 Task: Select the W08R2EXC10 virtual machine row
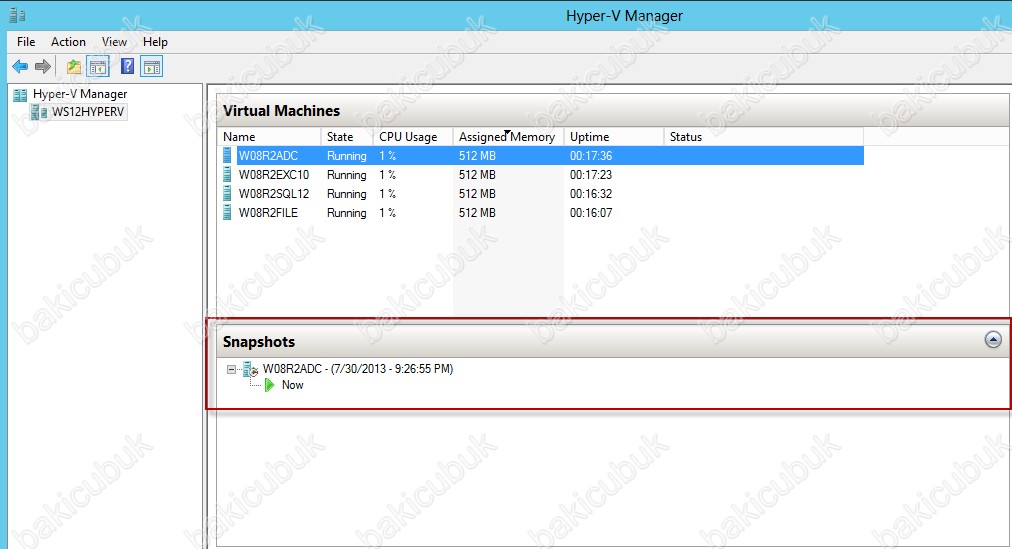tap(541, 174)
